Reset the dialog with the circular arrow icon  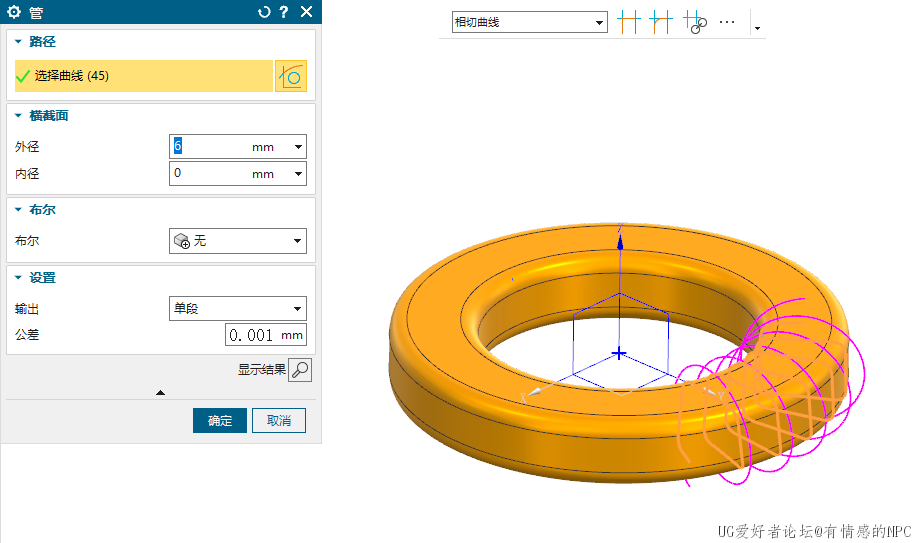pyautogui.click(x=264, y=12)
